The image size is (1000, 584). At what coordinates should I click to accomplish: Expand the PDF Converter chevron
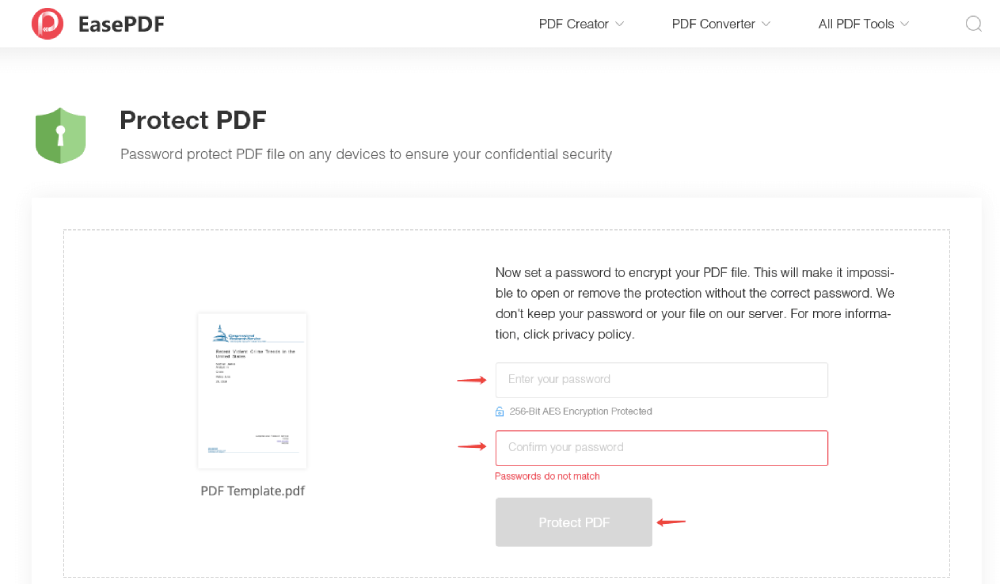pos(766,24)
